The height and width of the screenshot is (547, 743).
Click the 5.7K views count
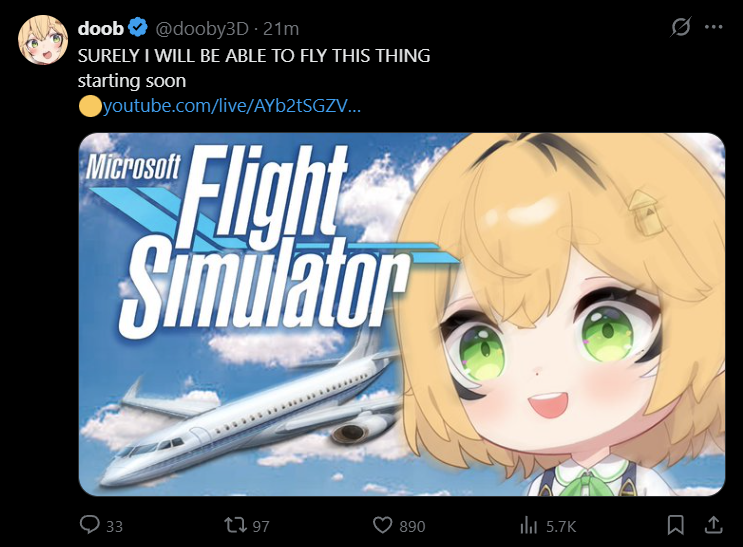(x=561, y=526)
